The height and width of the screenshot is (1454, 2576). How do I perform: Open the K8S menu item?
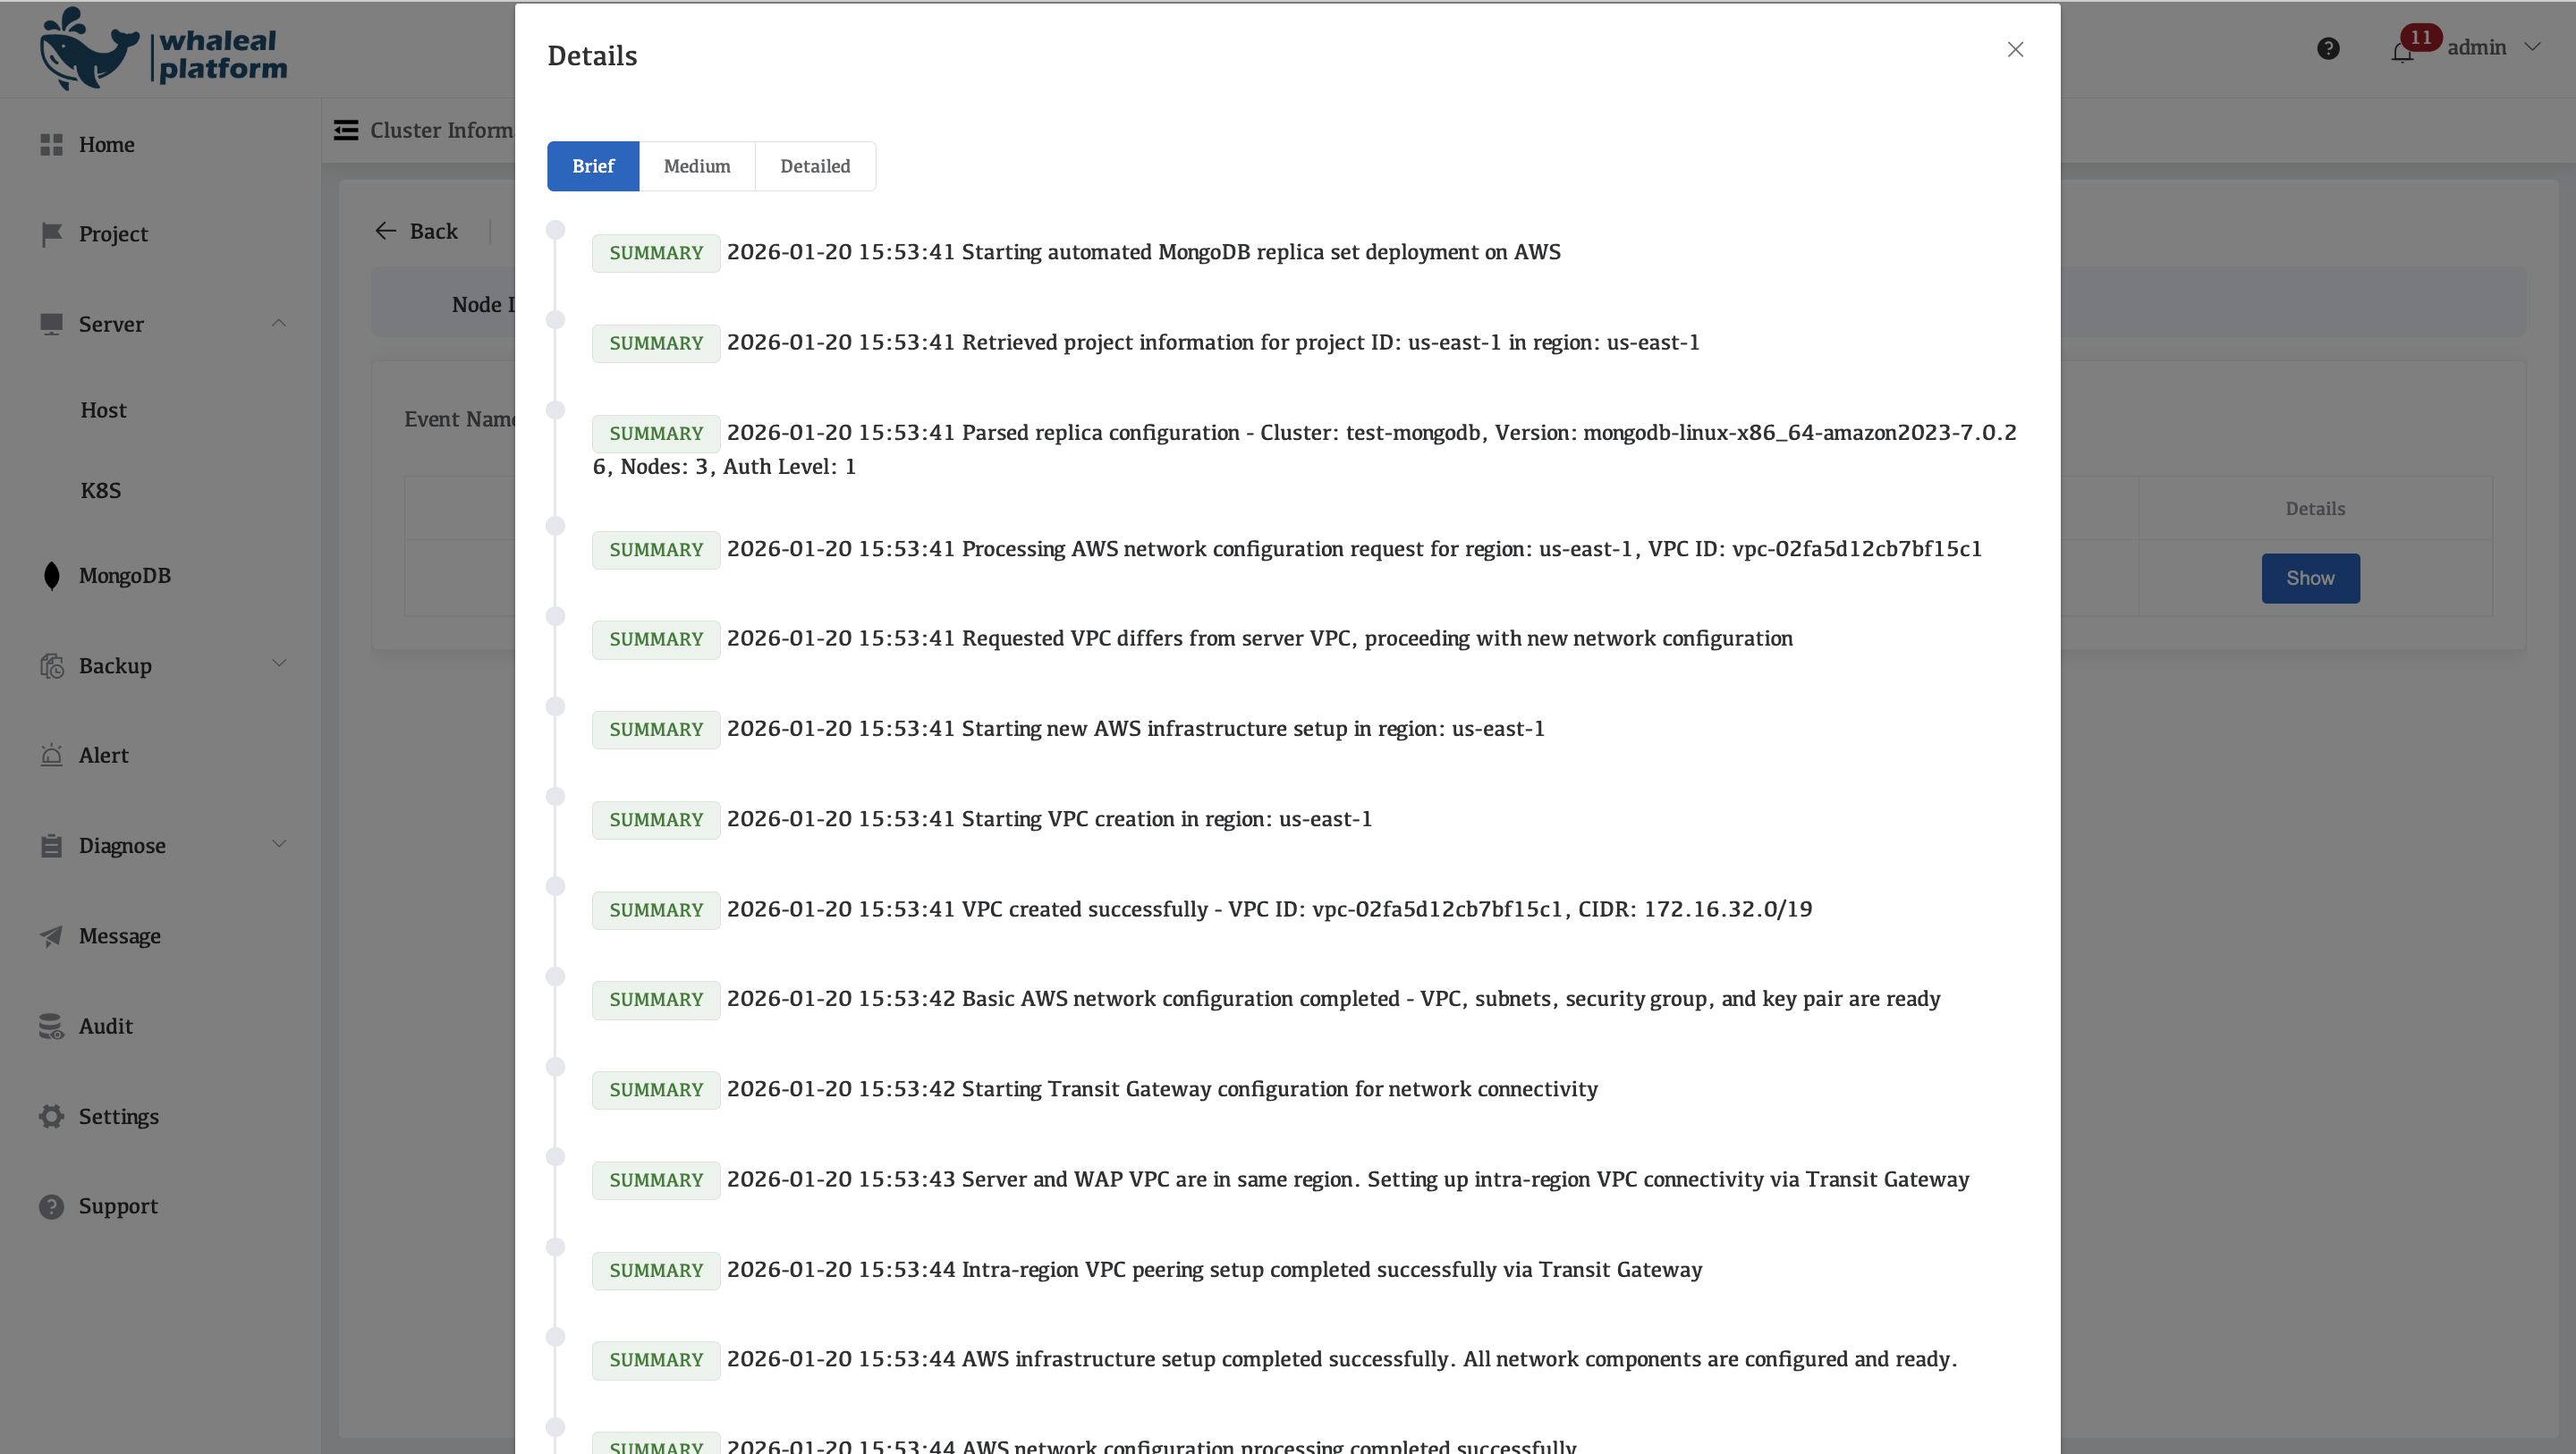pyautogui.click(x=101, y=491)
